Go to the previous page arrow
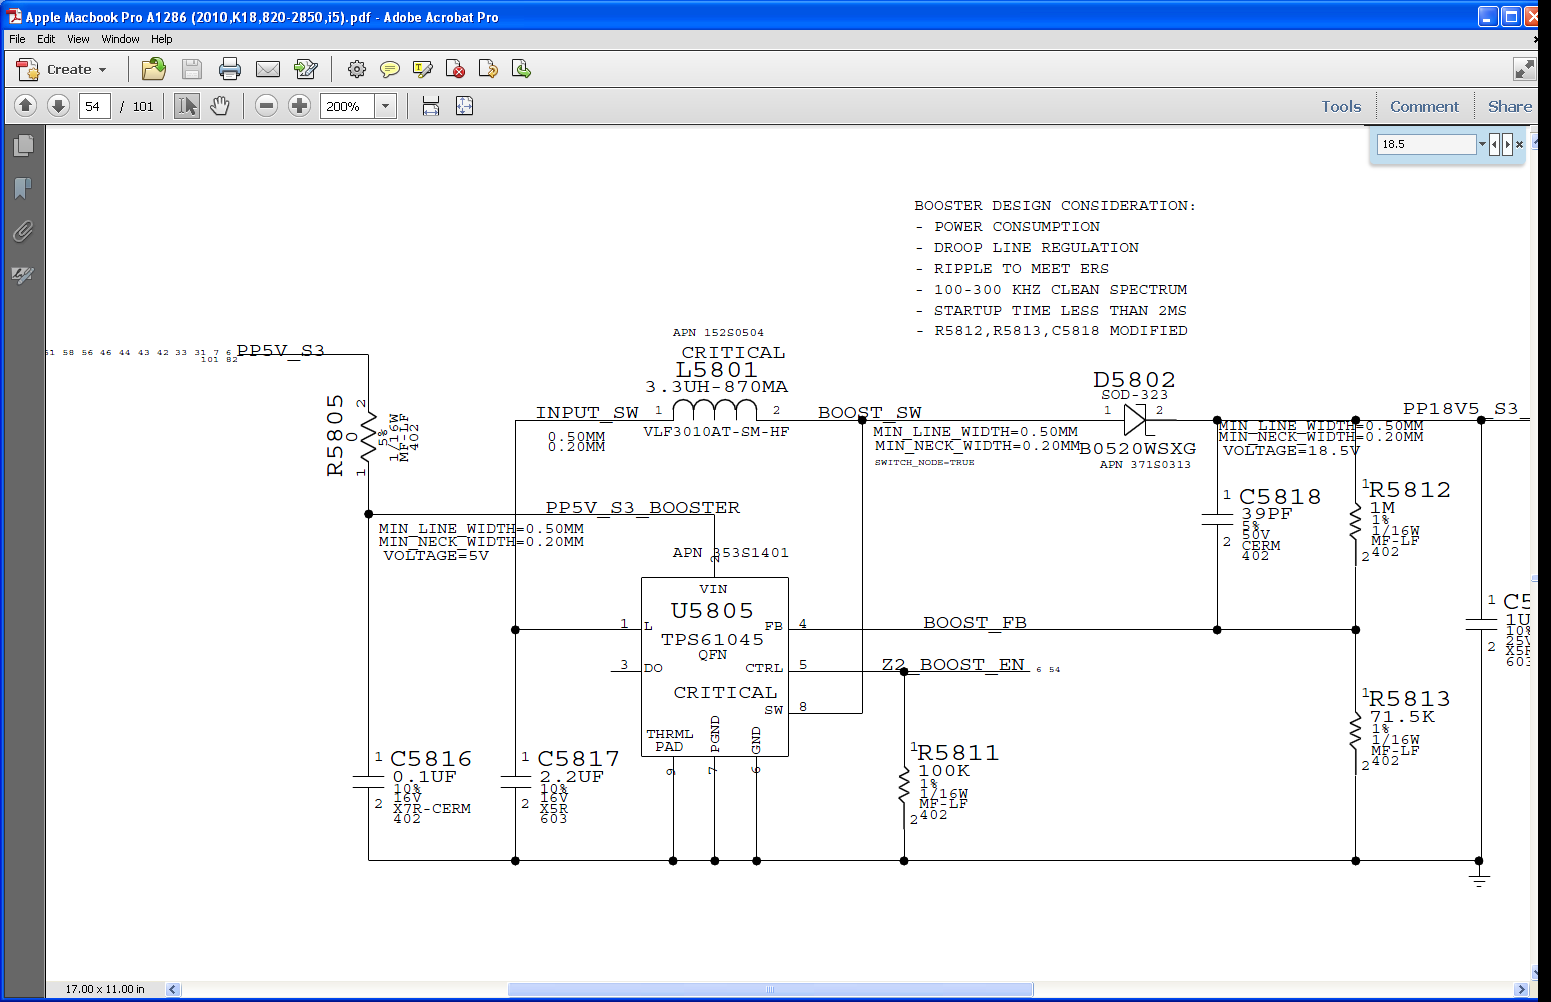The image size is (1551, 1002). click(26, 106)
